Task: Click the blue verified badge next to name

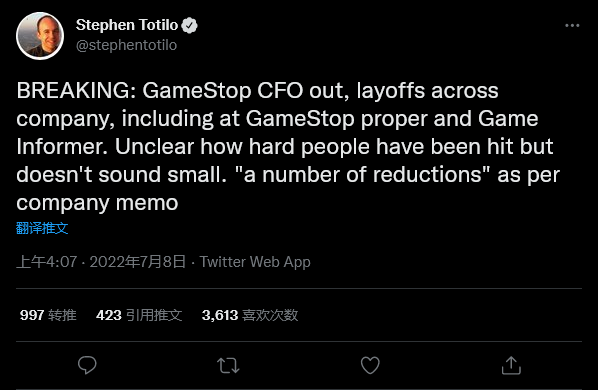Action: click(190, 26)
